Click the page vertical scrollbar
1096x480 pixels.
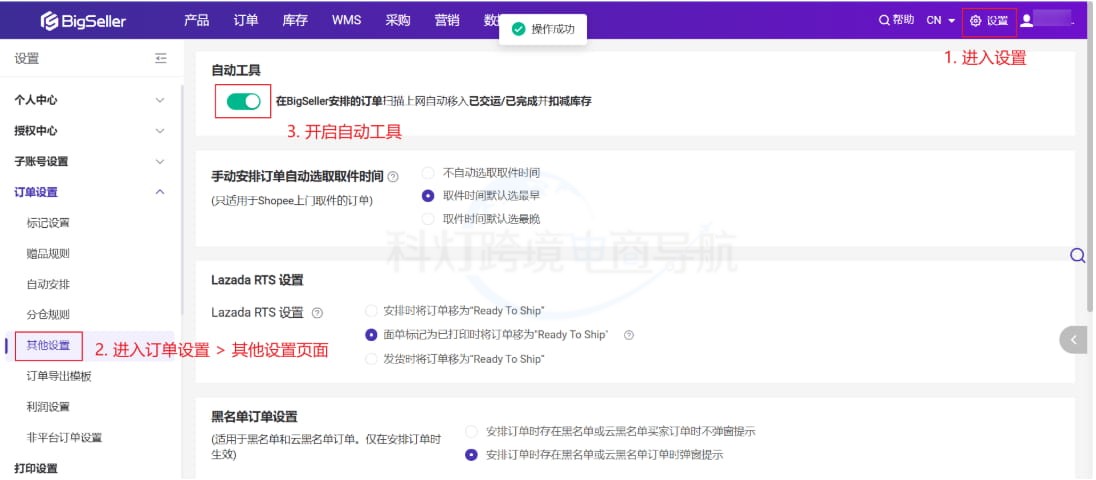[x=1091, y=175]
